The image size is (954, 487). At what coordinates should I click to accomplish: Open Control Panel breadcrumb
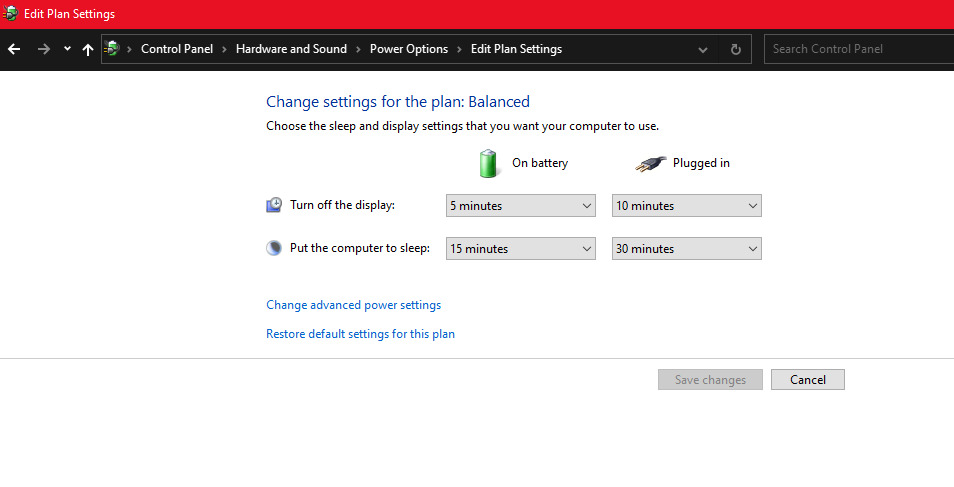point(177,49)
